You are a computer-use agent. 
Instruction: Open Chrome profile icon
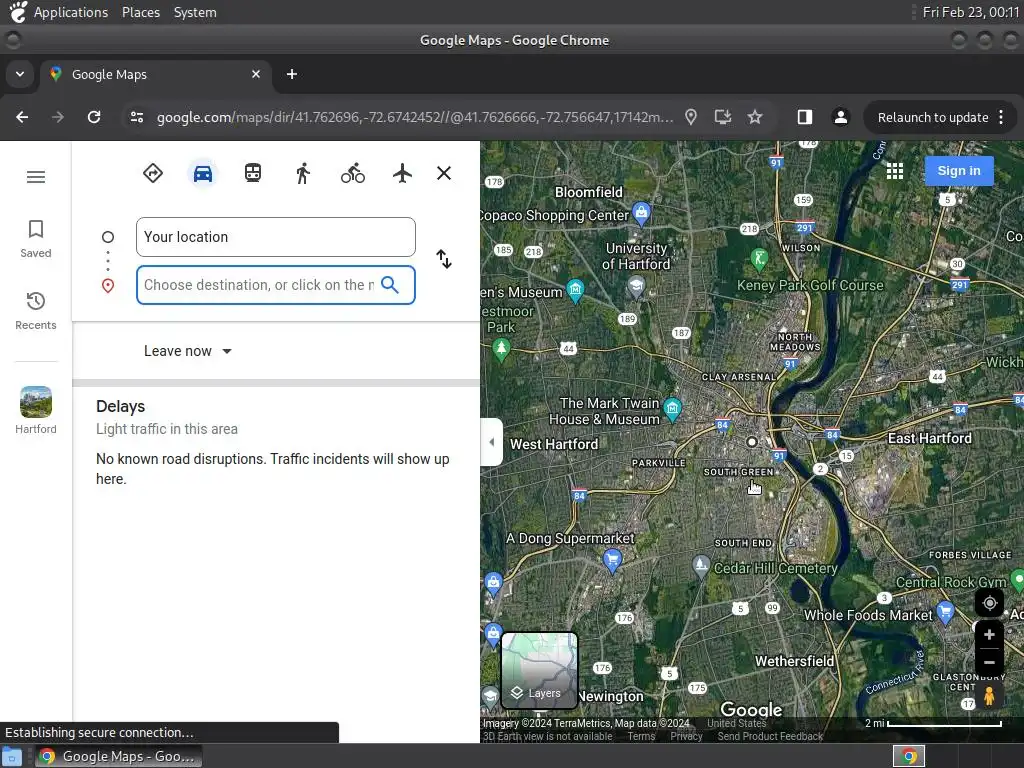pyautogui.click(x=840, y=117)
